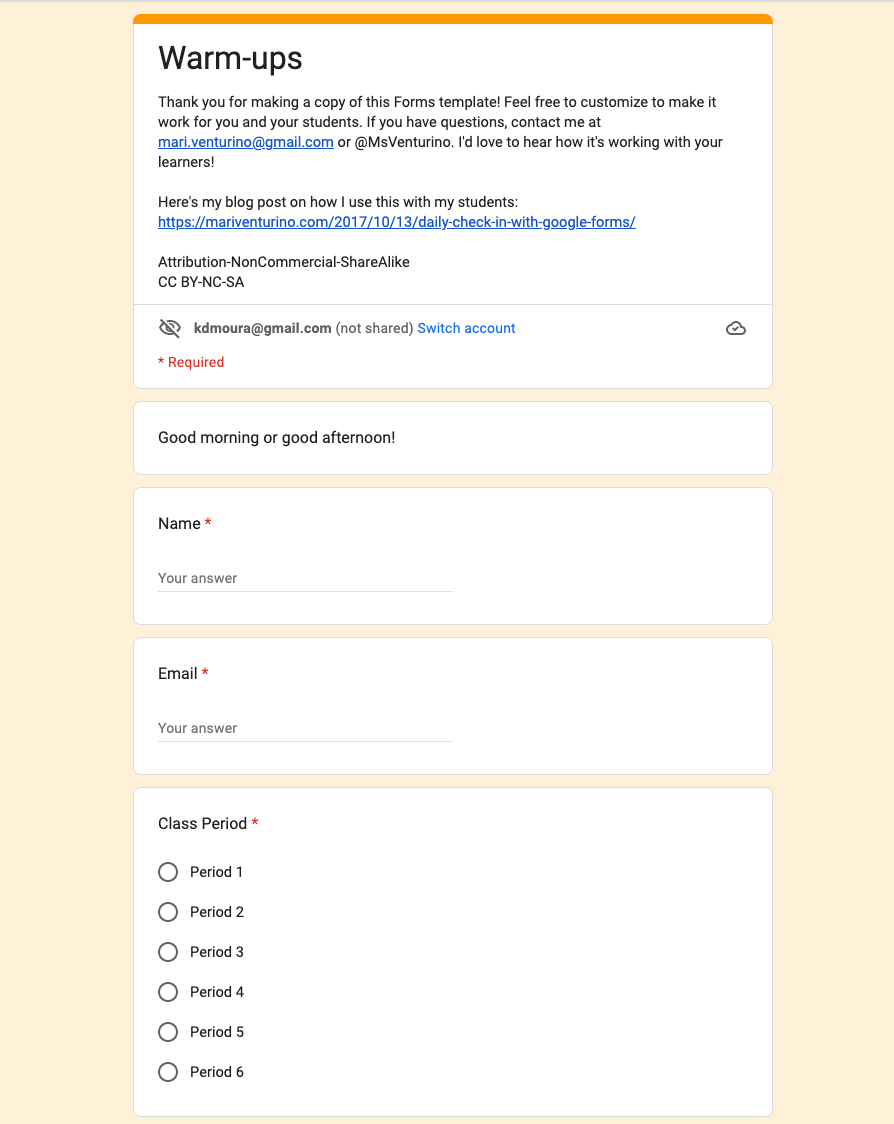Choose the Period 6 radio option
The image size is (894, 1124).
coord(168,1072)
